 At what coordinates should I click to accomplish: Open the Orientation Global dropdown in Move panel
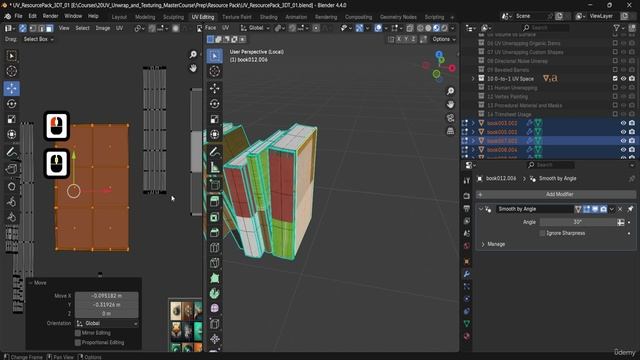107,323
